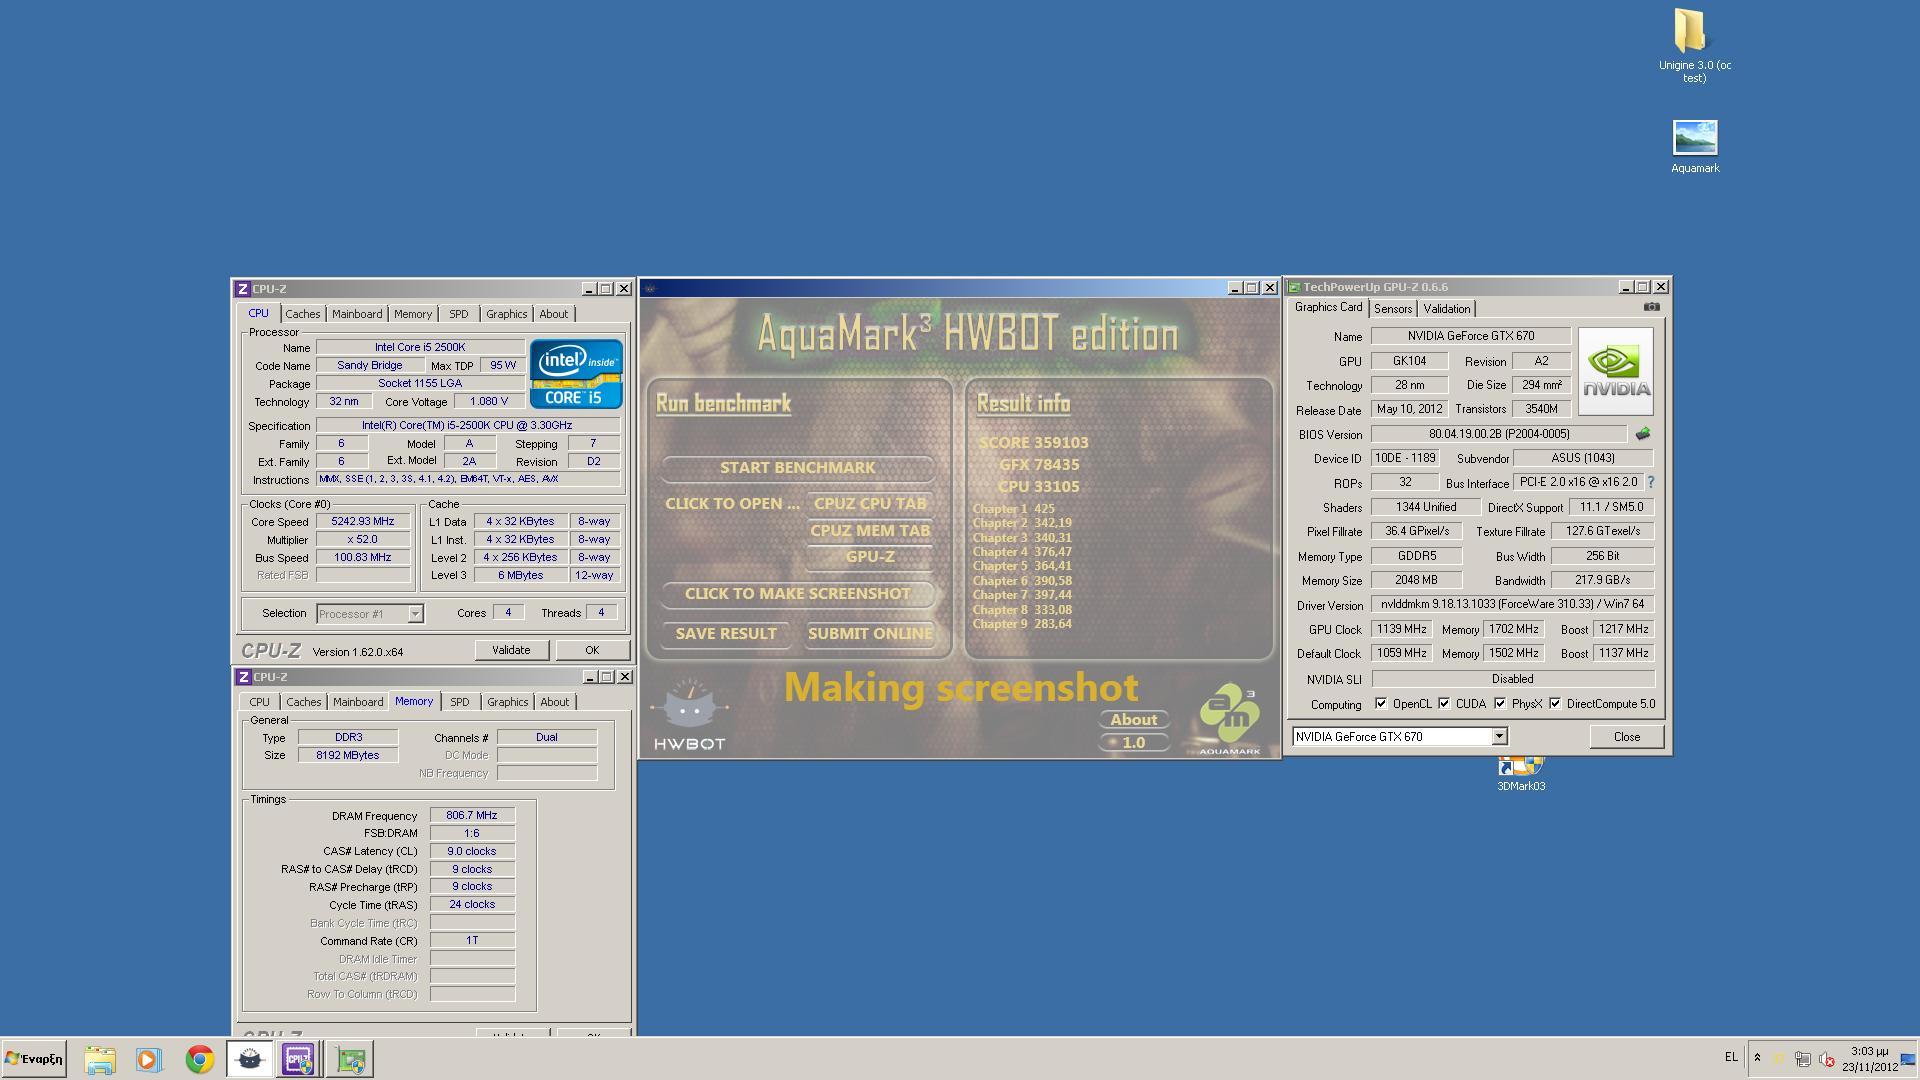Click the GPU-Z title bar icon
Image resolution: width=1920 pixels, height=1080 pixels.
tap(1294, 287)
